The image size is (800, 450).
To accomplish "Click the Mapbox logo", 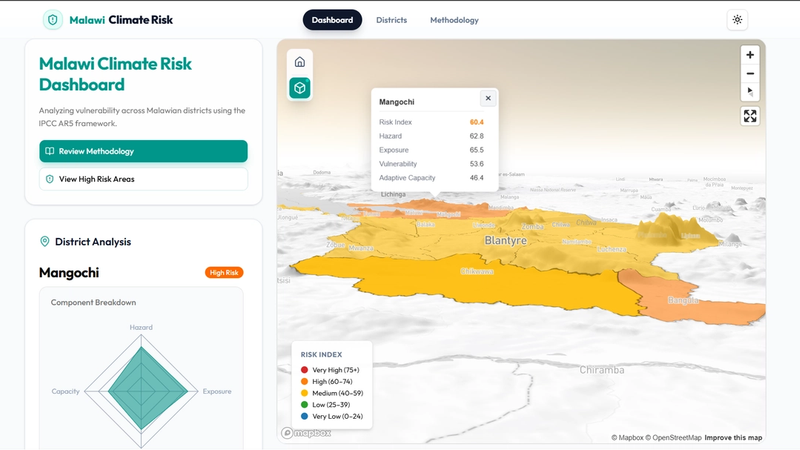I will coord(306,433).
